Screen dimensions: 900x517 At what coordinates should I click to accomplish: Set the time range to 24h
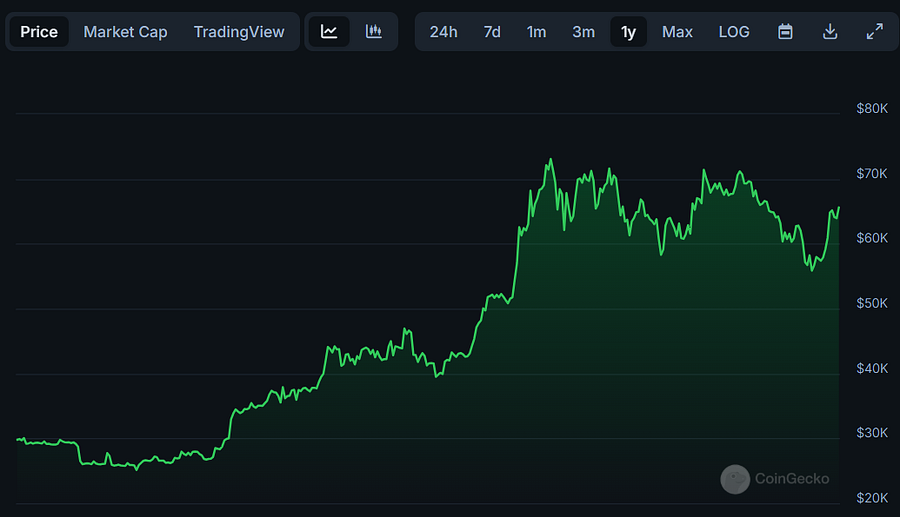click(x=444, y=32)
